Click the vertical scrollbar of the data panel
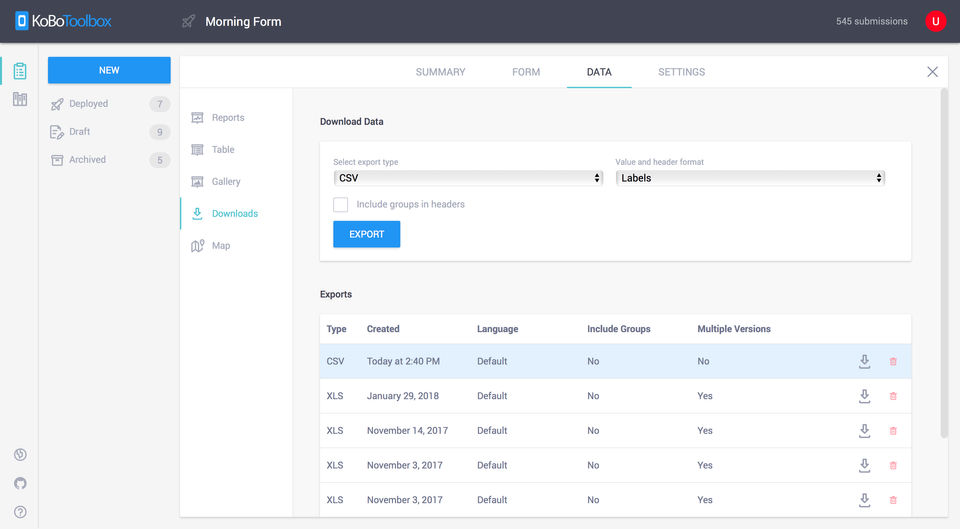960x529 pixels. (x=943, y=263)
